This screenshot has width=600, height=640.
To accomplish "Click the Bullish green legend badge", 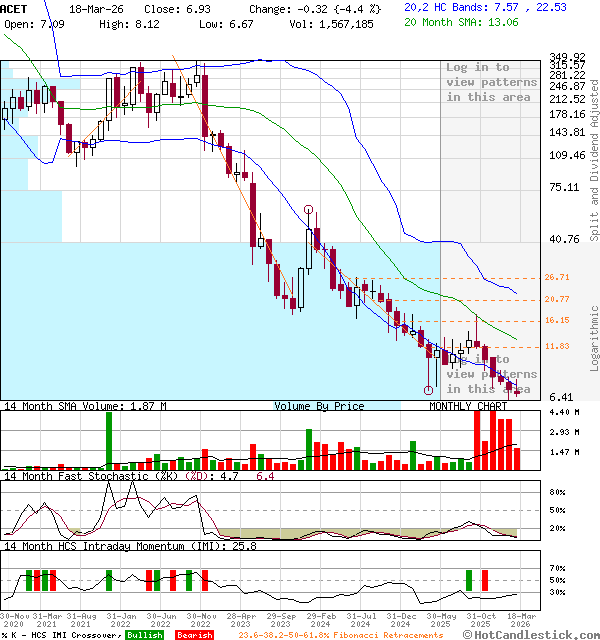I will click(145, 635).
